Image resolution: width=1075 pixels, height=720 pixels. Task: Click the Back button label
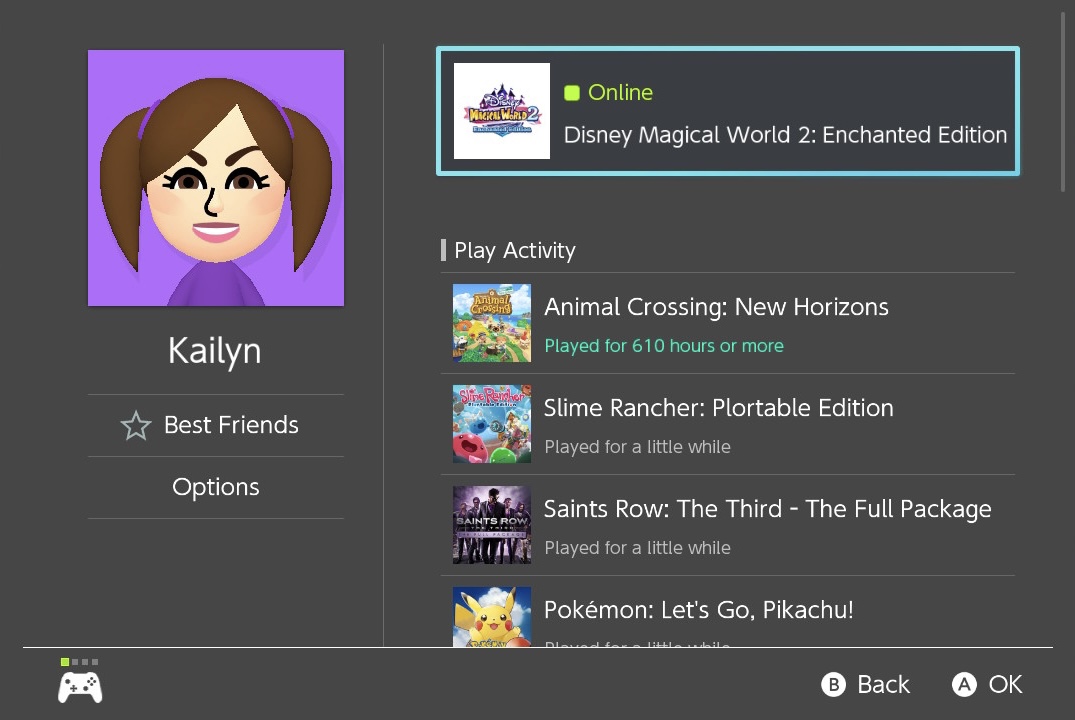(x=883, y=684)
